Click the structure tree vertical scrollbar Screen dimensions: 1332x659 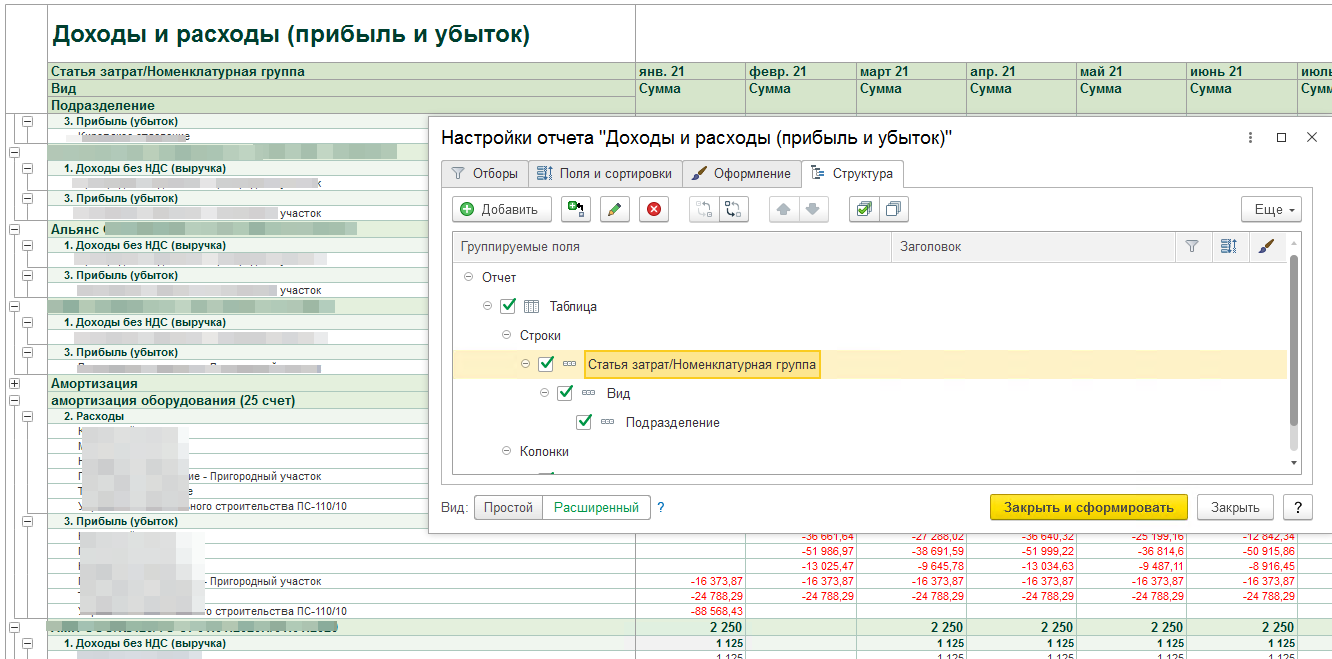point(1294,340)
